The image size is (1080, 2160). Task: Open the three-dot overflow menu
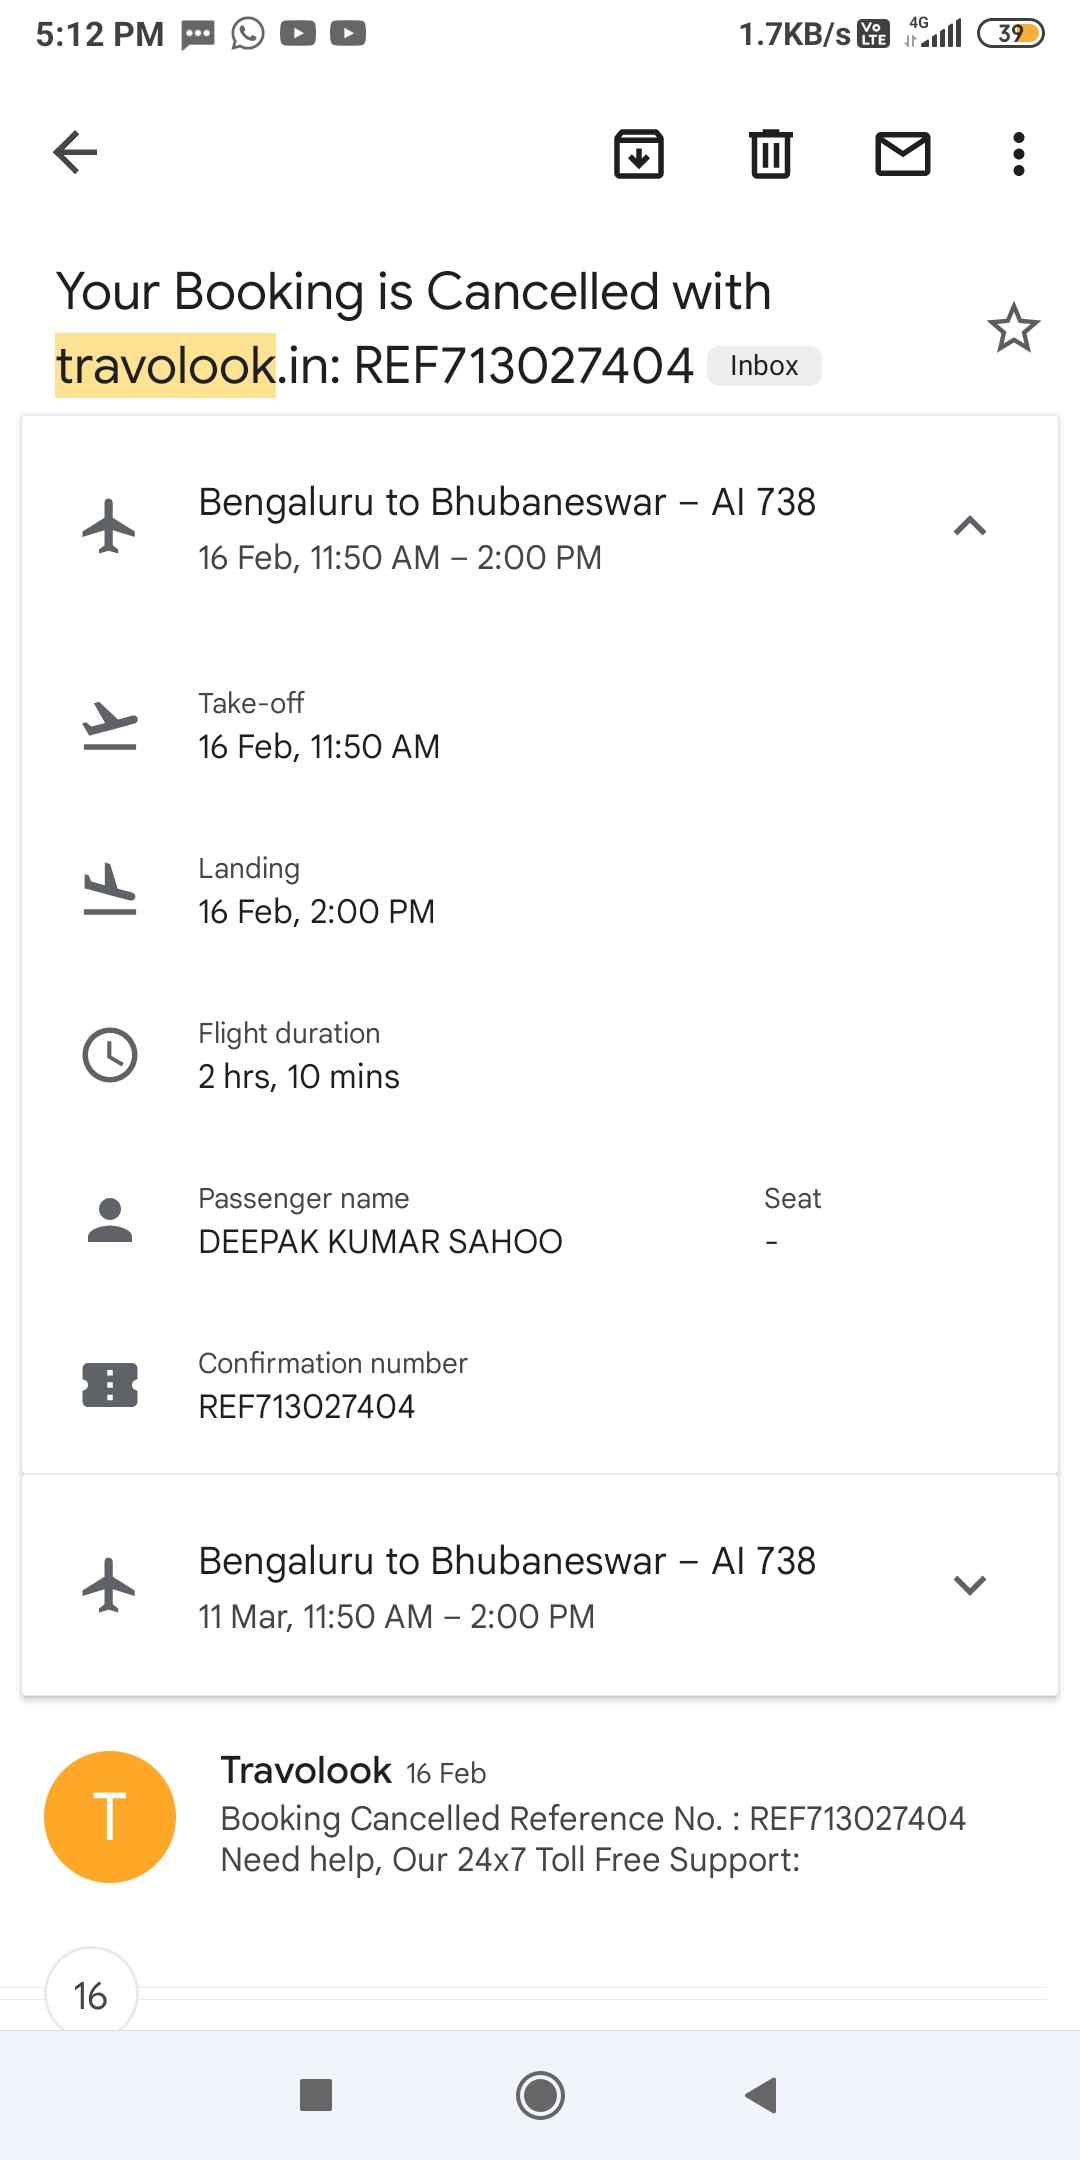(x=1018, y=154)
